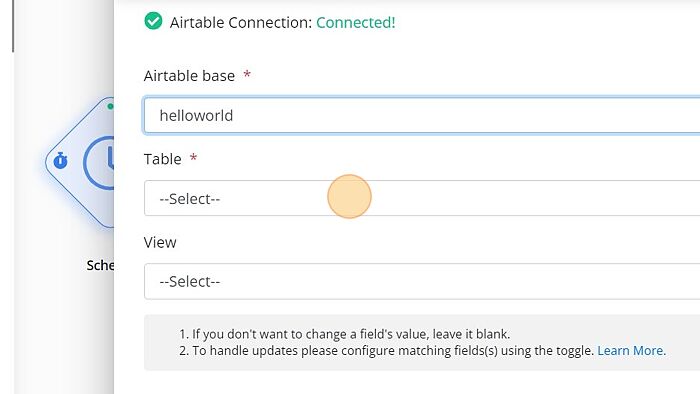This screenshot has width=700, height=394.
Task: Click the red asterisk beside Airtable base
Action: [247, 74]
